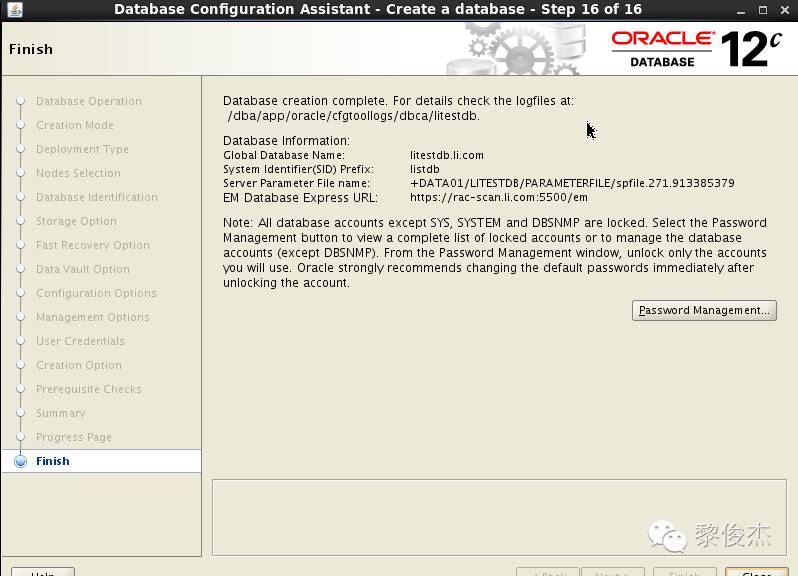798x576 pixels.
Task: Click the Database Information label
Action: (x=287, y=141)
